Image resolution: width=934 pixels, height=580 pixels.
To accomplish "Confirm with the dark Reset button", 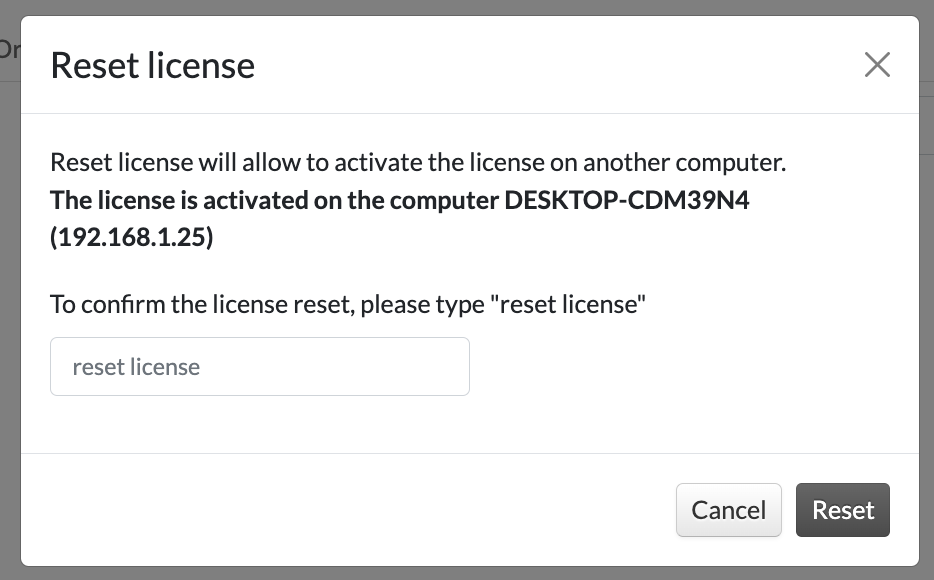I will click(x=843, y=510).
